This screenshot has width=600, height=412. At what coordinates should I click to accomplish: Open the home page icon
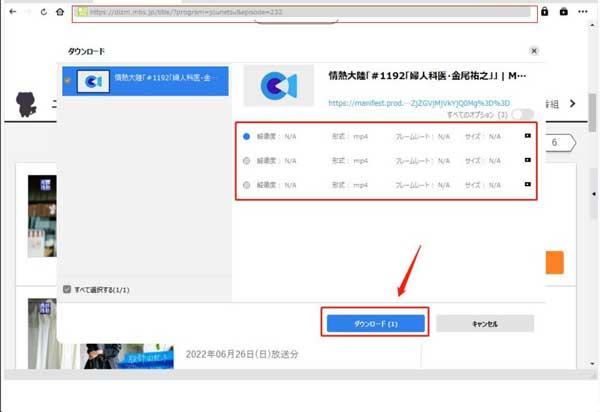pos(60,12)
